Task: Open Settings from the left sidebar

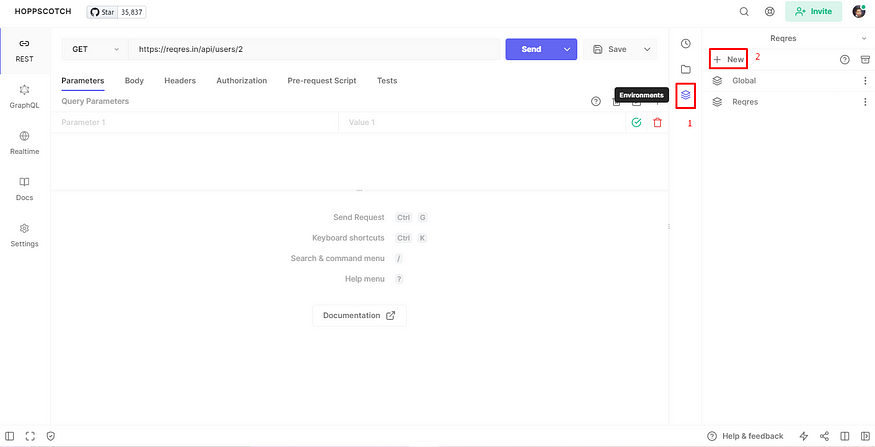Action: coord(25,235)
